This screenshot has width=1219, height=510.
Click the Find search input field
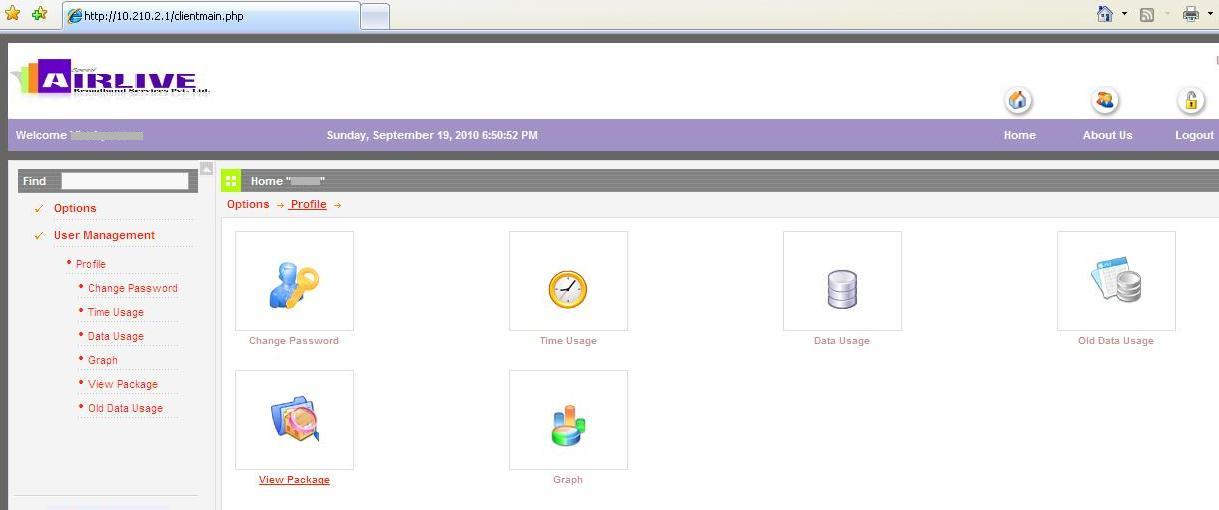125,181
